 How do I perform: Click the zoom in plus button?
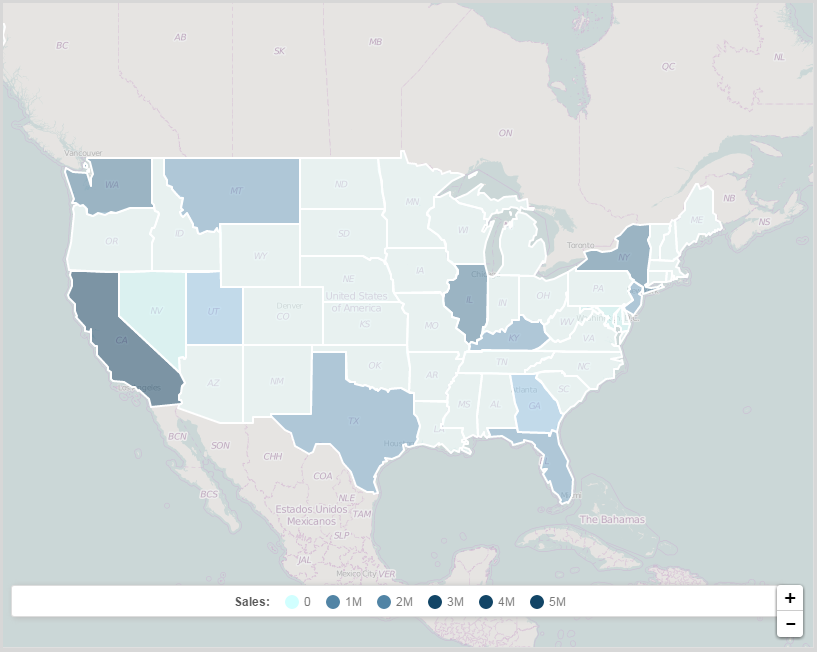coord(789,598)
